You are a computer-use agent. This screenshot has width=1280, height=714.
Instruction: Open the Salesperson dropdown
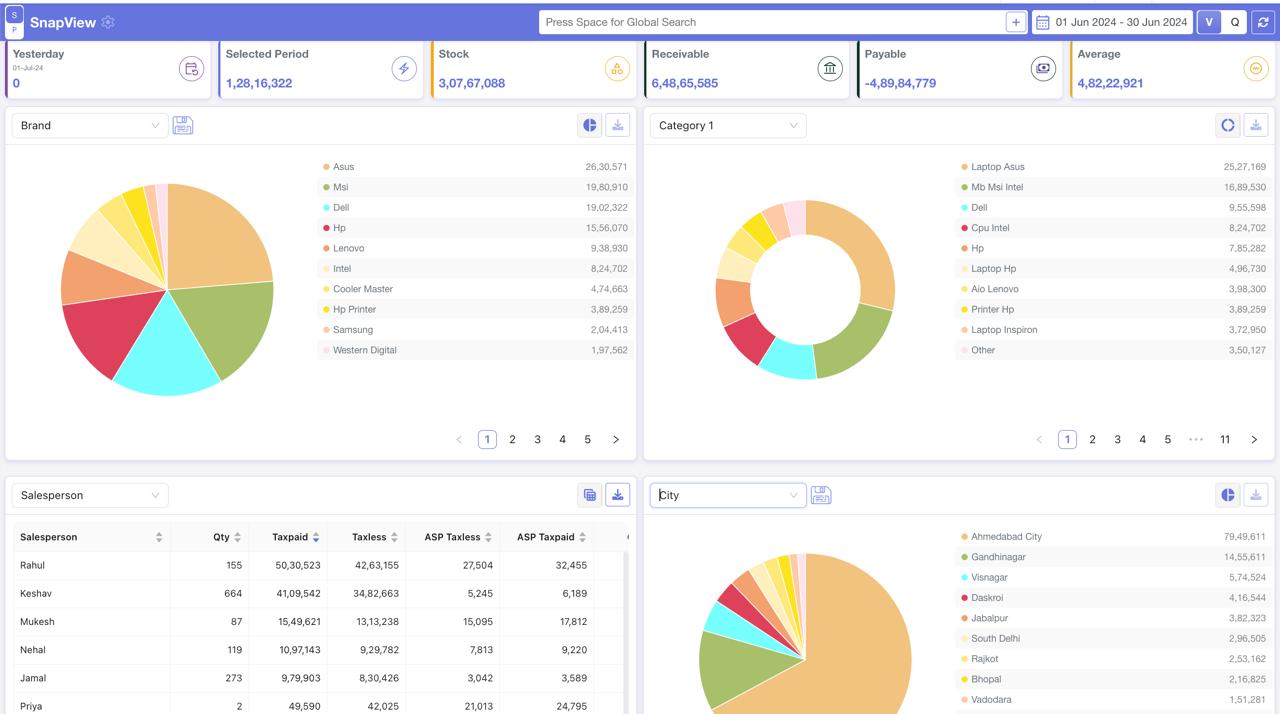(x=90, y=495)
